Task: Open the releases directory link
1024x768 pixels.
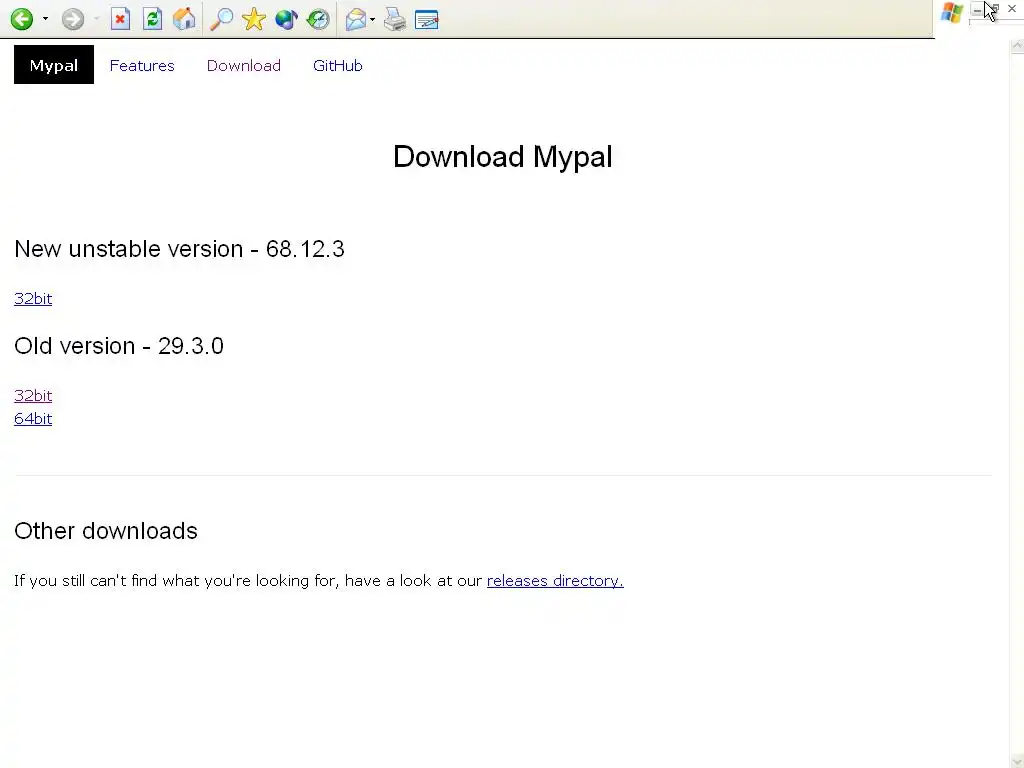Action: click(x=555, y=581)
